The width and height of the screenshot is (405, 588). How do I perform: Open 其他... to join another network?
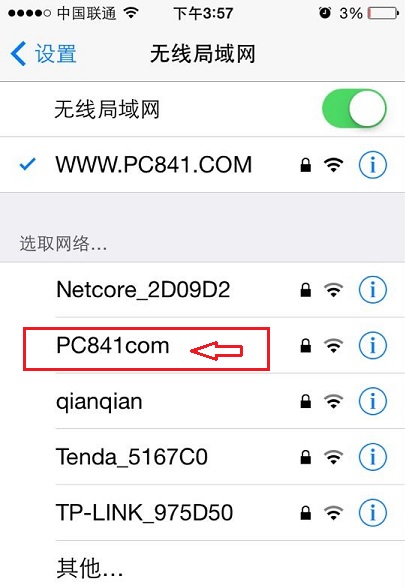click(202, 564)
